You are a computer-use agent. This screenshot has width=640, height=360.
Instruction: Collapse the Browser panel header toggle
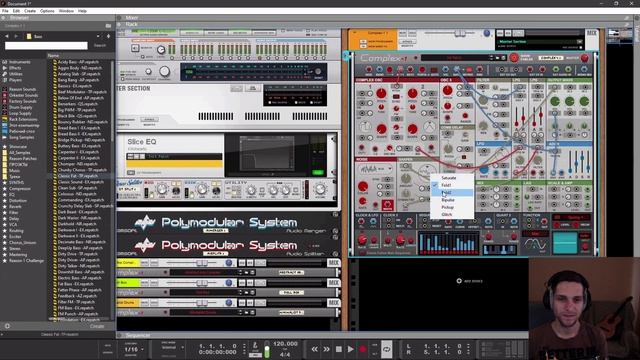coord(3,18)
